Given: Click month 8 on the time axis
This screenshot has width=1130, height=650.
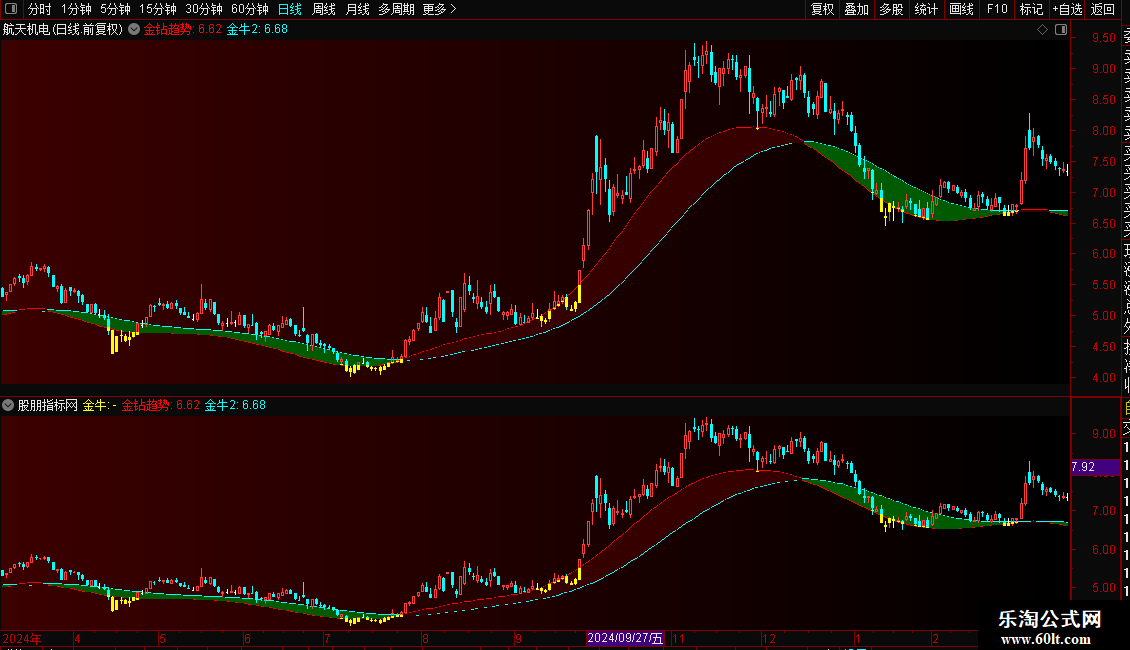Looking at the screenshot, I should (x=425, y=639).
